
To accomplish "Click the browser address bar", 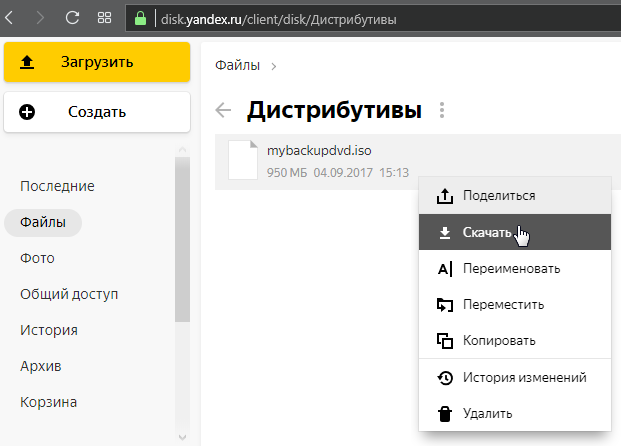I will [x=380, y=18].
